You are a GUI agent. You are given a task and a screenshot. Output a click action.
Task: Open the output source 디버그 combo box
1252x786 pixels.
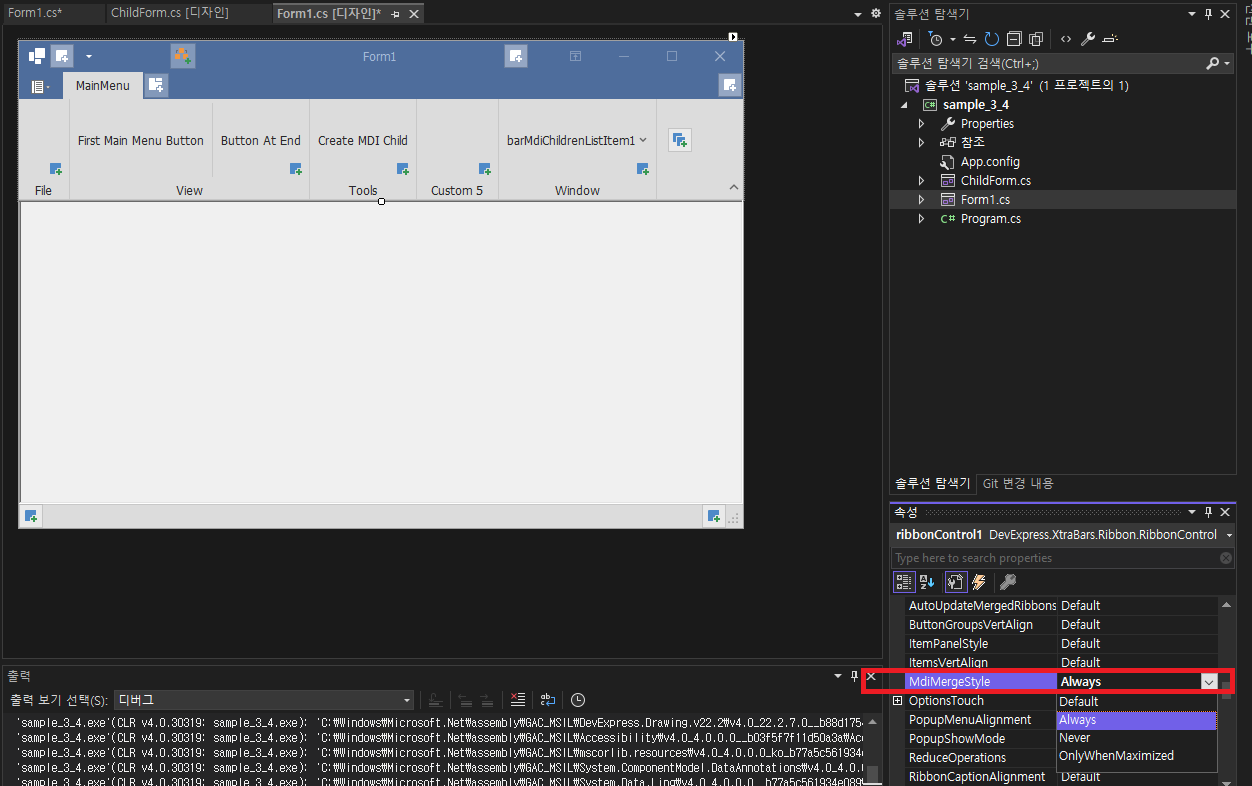click(264, 700)
